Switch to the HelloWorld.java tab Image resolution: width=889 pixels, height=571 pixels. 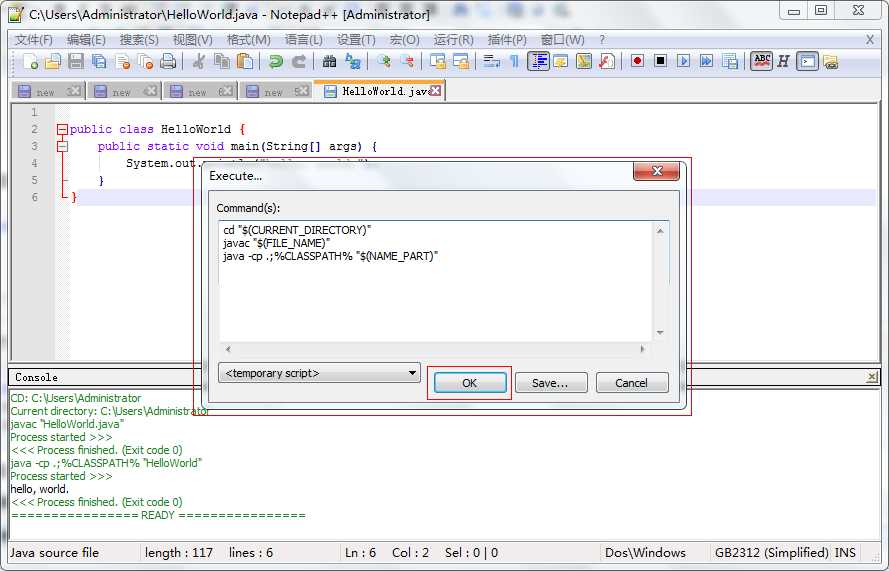[x=380, y=91]
